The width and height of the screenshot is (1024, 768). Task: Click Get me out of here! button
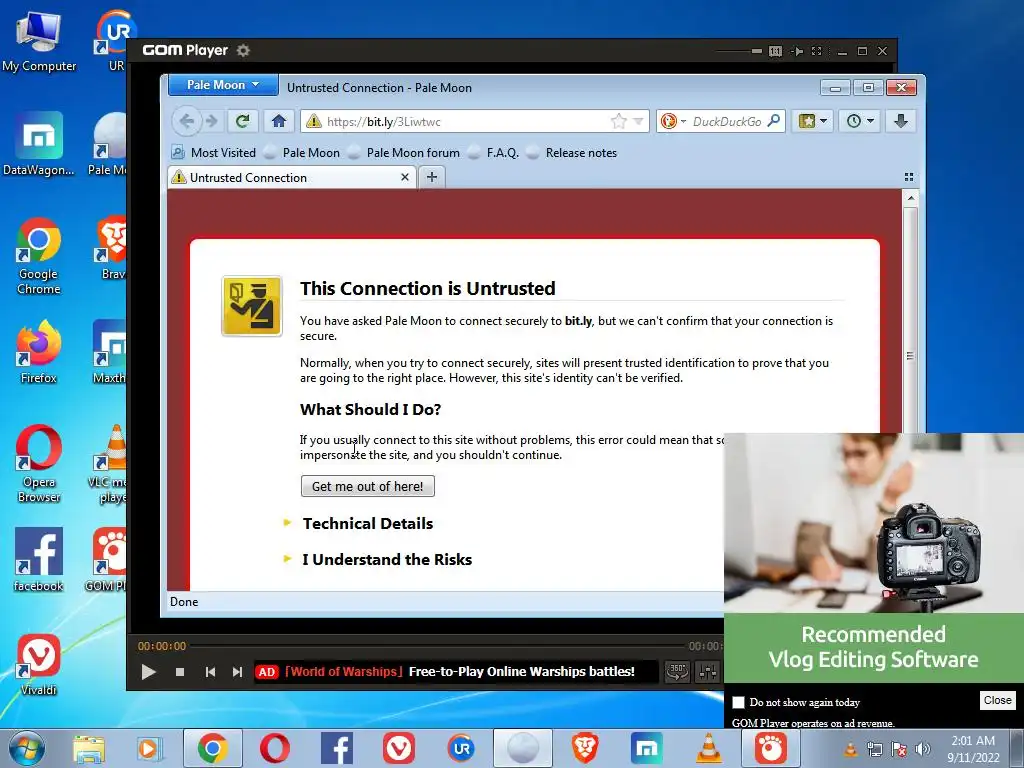coord(368,487)
